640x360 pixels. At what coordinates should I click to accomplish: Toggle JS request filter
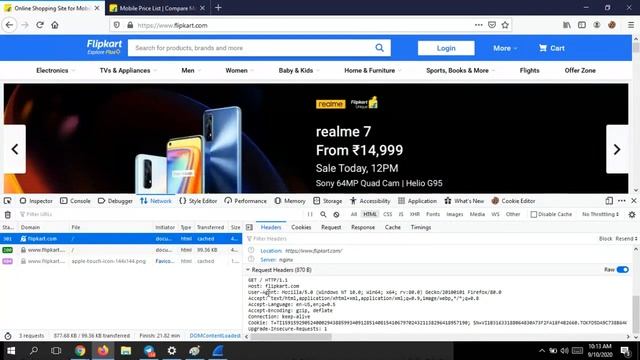point(401,214)
